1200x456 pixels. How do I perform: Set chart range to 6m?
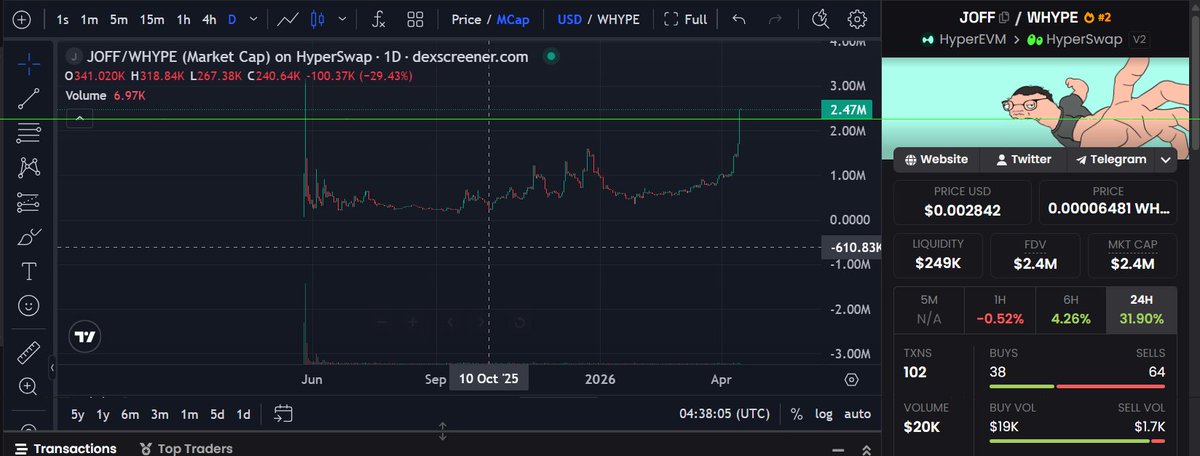(x=130, y=413)
